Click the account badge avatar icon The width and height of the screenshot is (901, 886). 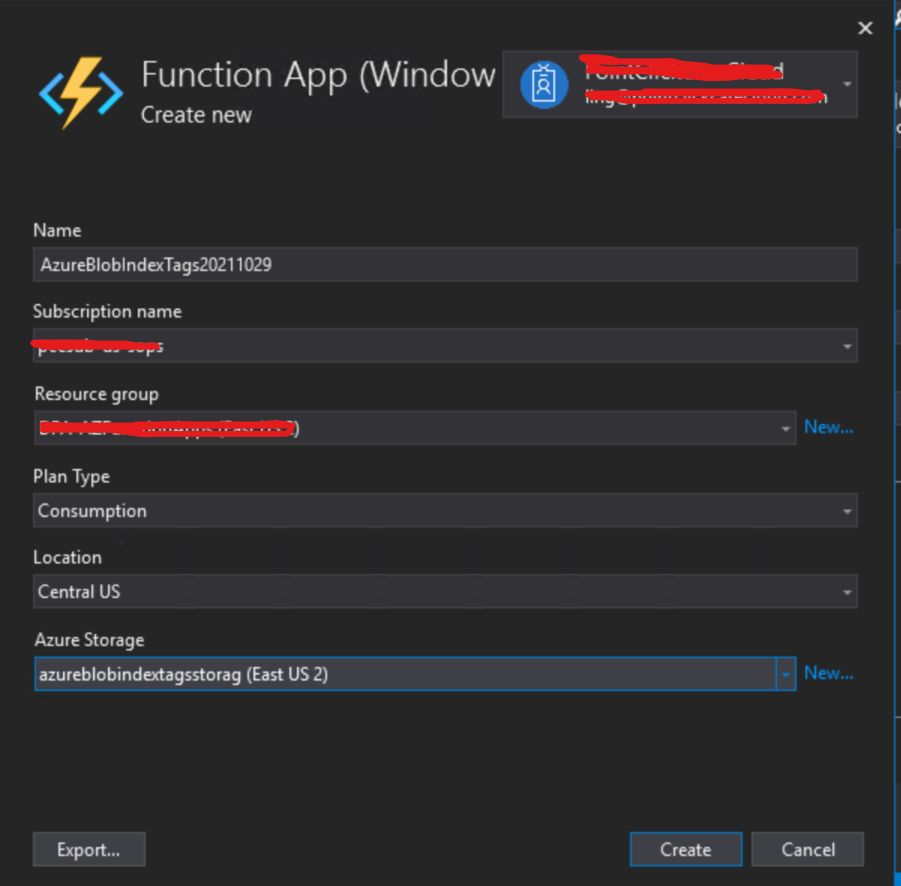(x=544, y=85)
